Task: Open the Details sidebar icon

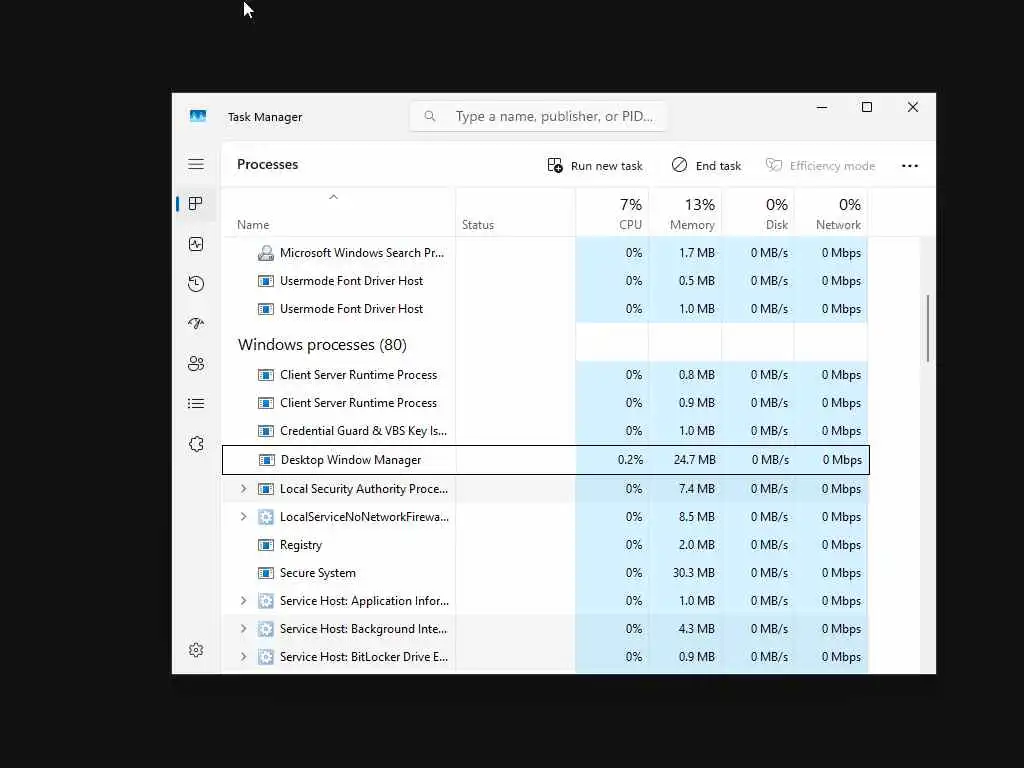Action: coord(196,404)
